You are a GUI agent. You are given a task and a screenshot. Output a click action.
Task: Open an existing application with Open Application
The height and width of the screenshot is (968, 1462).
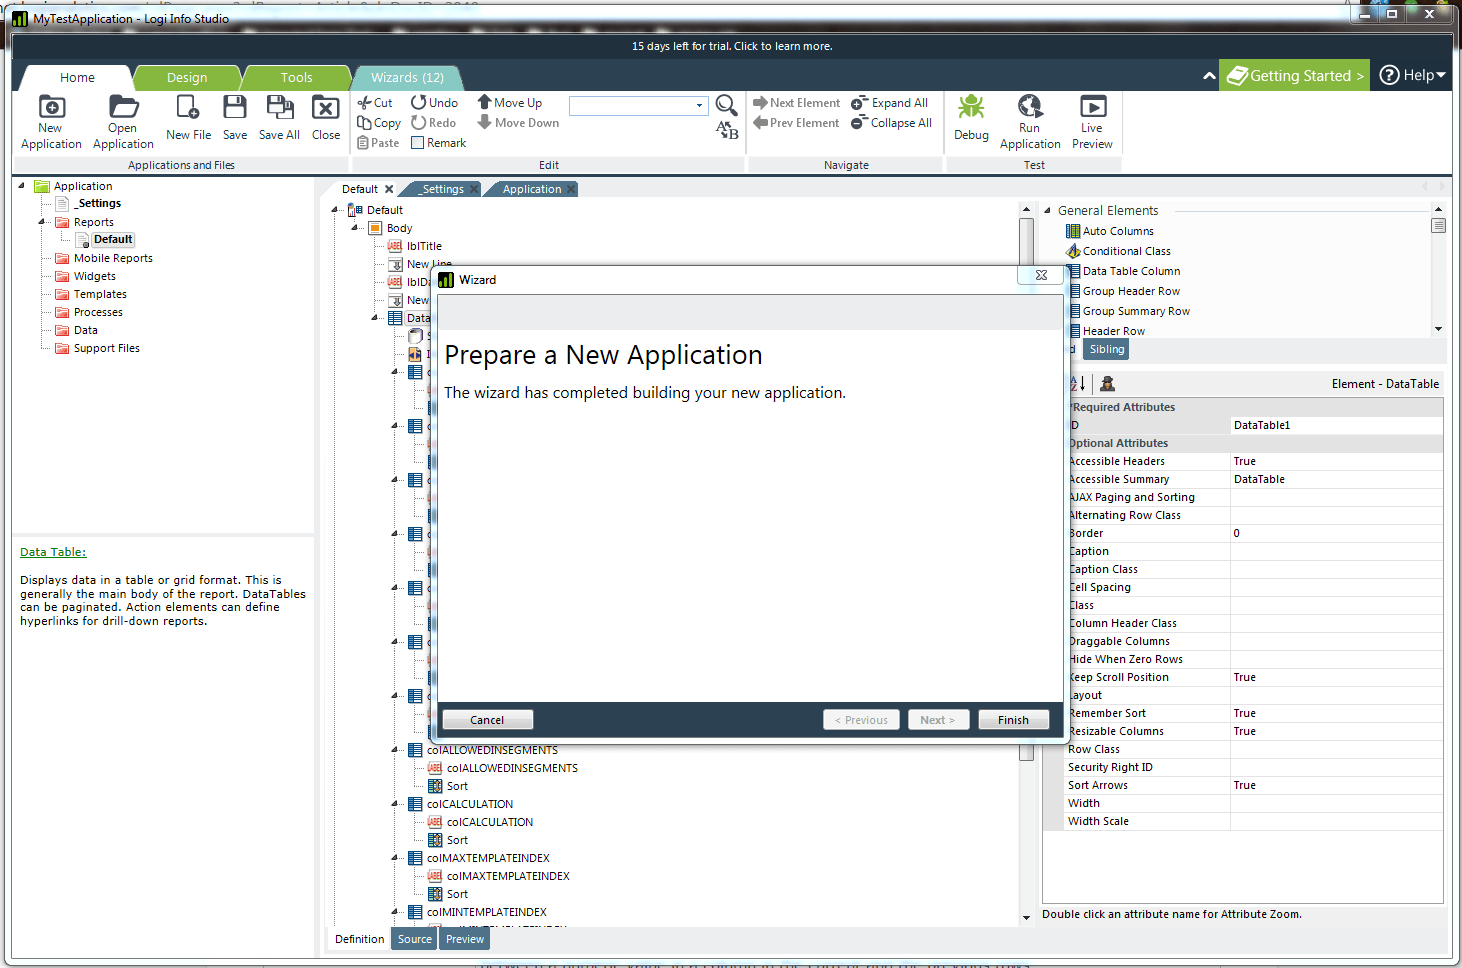coord(123,108)
